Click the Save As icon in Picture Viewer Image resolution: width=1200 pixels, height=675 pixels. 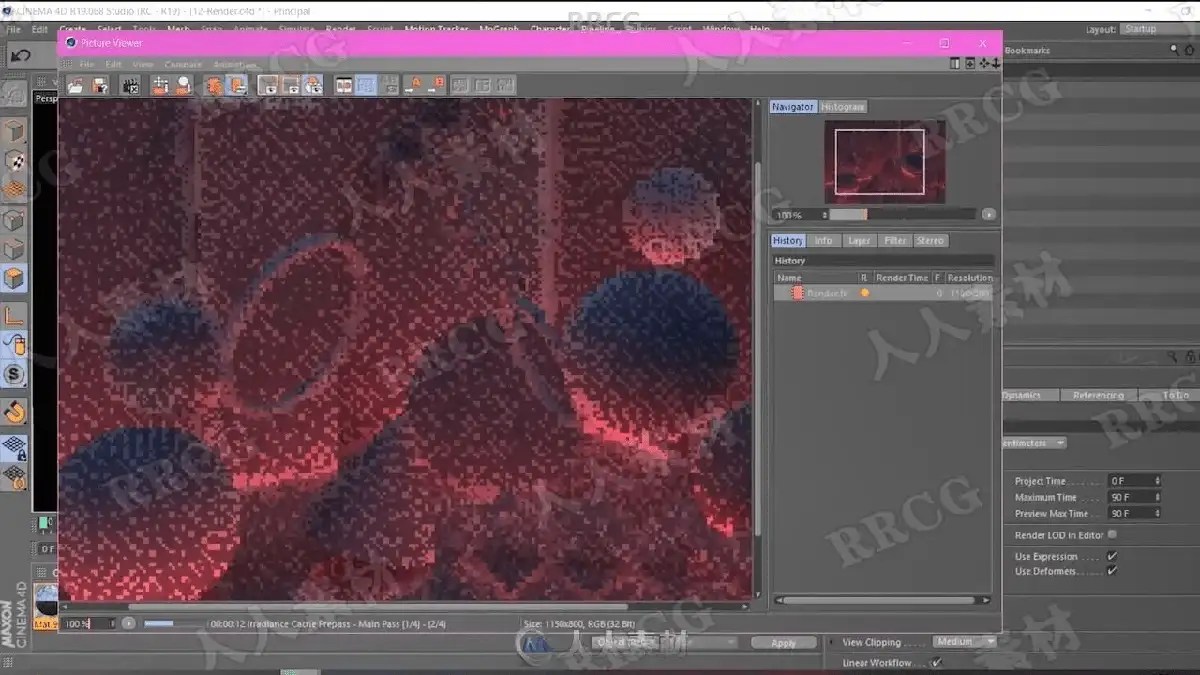[x=100, y=86]
